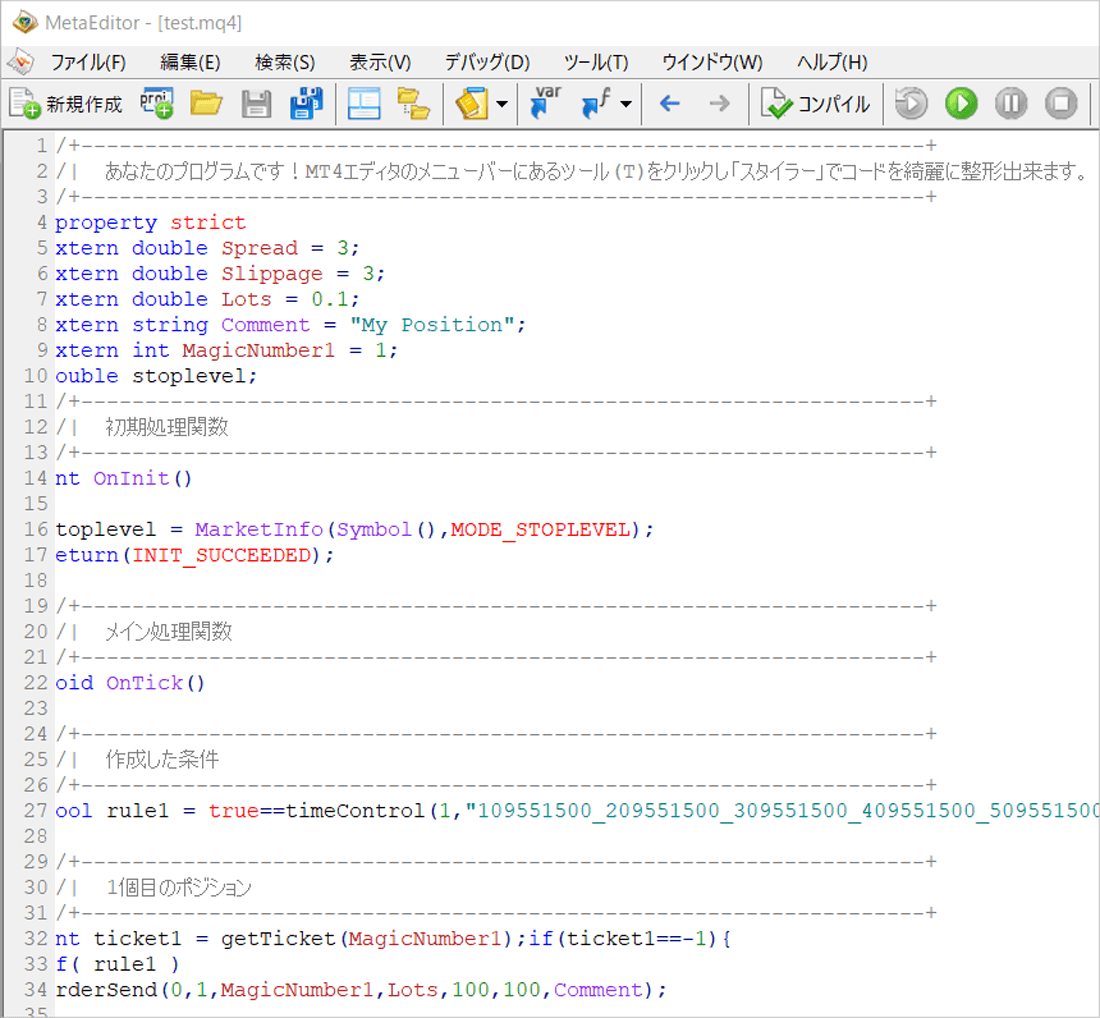The image size is (1100, 1018).
Task: Pause debugging with pause button
Action: point(1011,104)
